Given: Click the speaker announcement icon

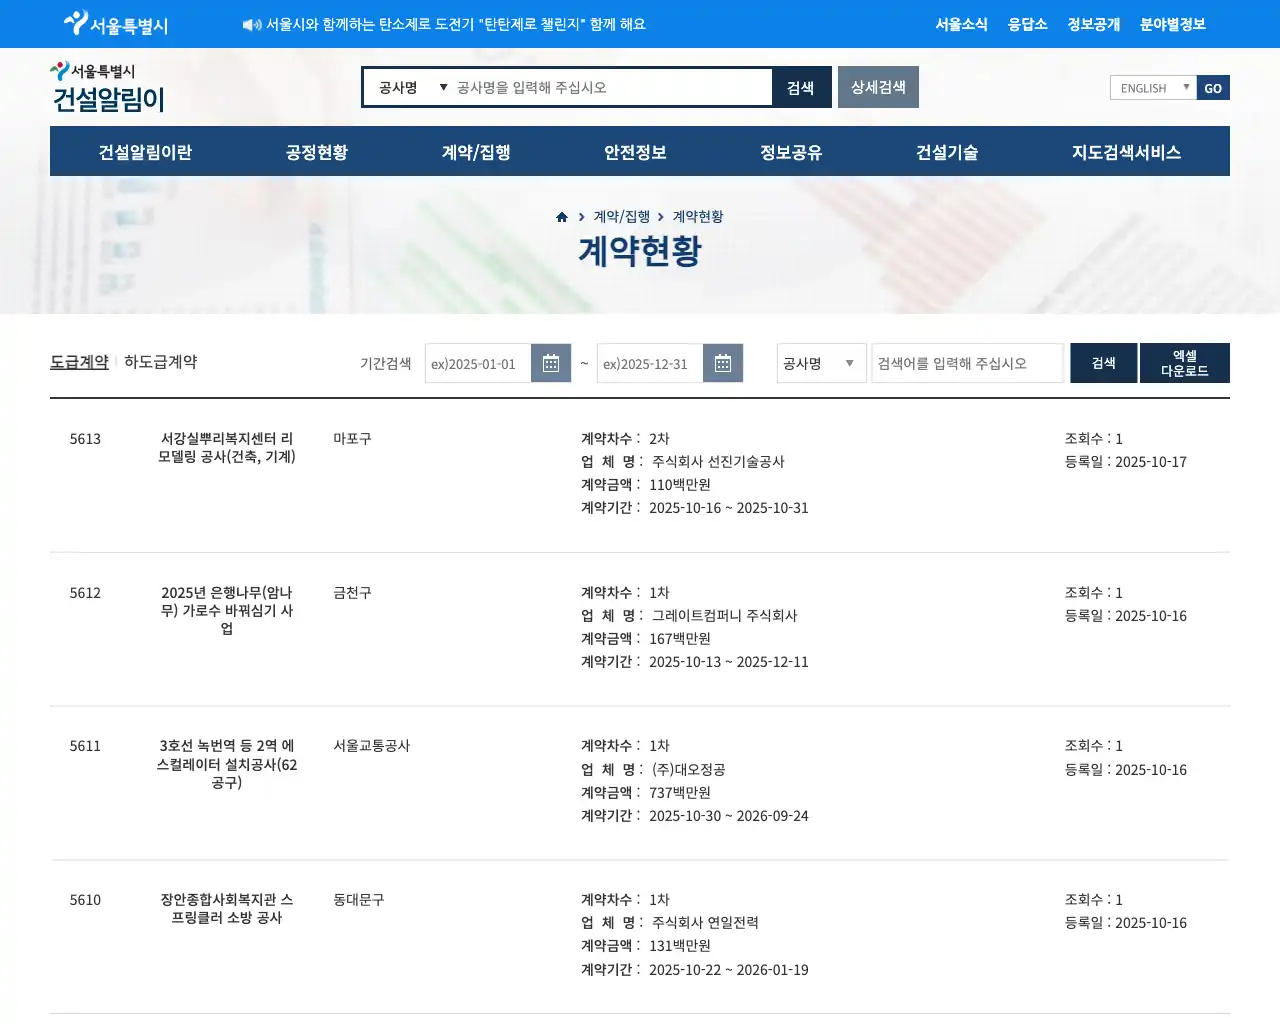Looking at the screenshot, I should (251, 25).
